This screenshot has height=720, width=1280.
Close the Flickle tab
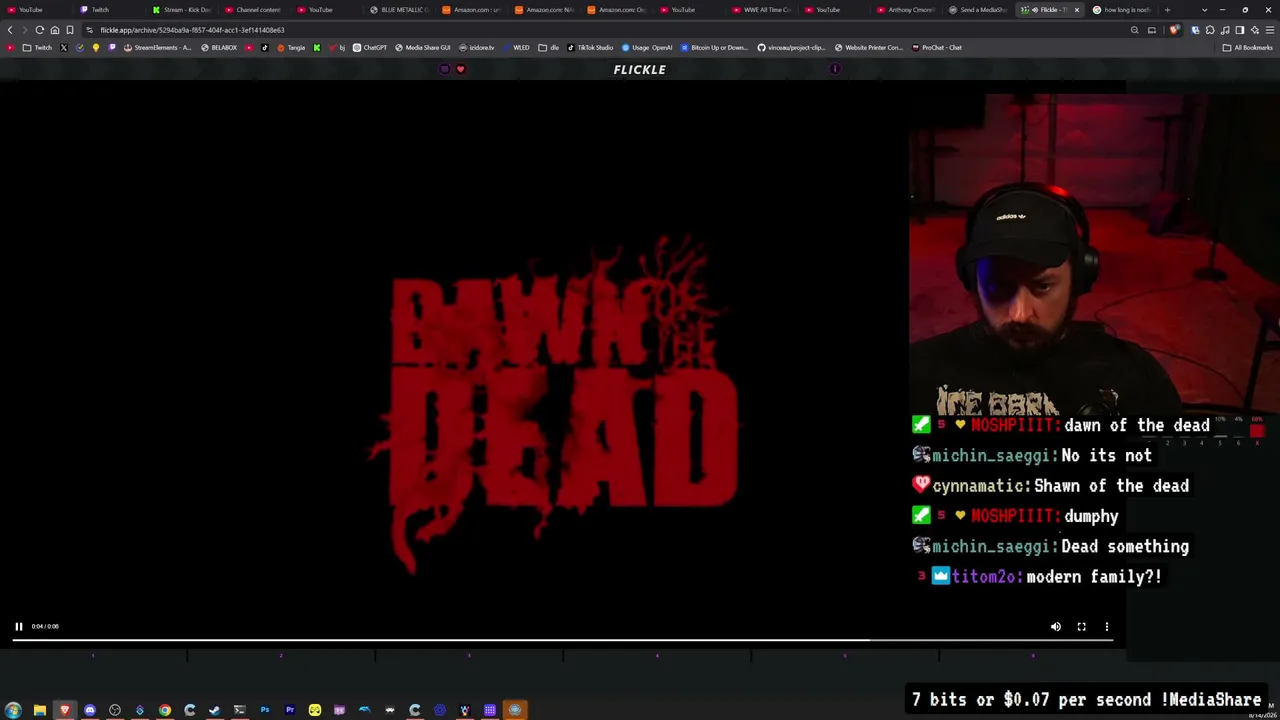1077,10
